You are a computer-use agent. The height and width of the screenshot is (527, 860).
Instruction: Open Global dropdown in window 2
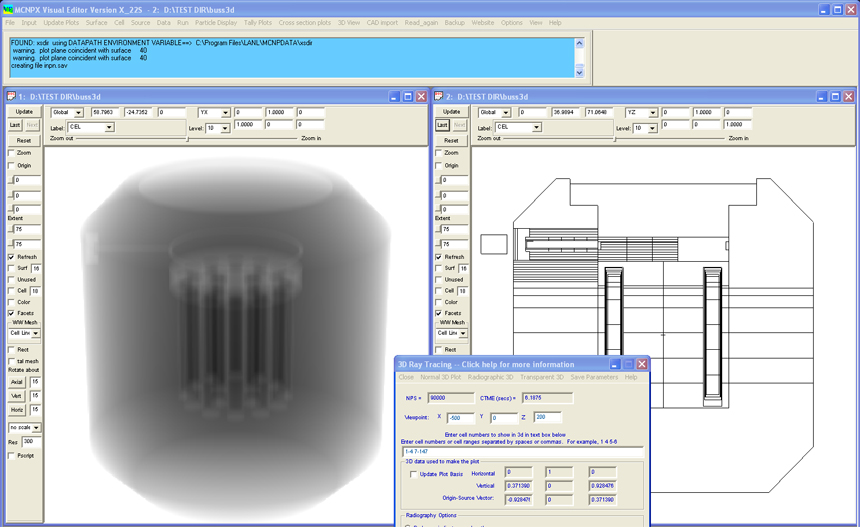pyautogui.click(x=506, y=112)
